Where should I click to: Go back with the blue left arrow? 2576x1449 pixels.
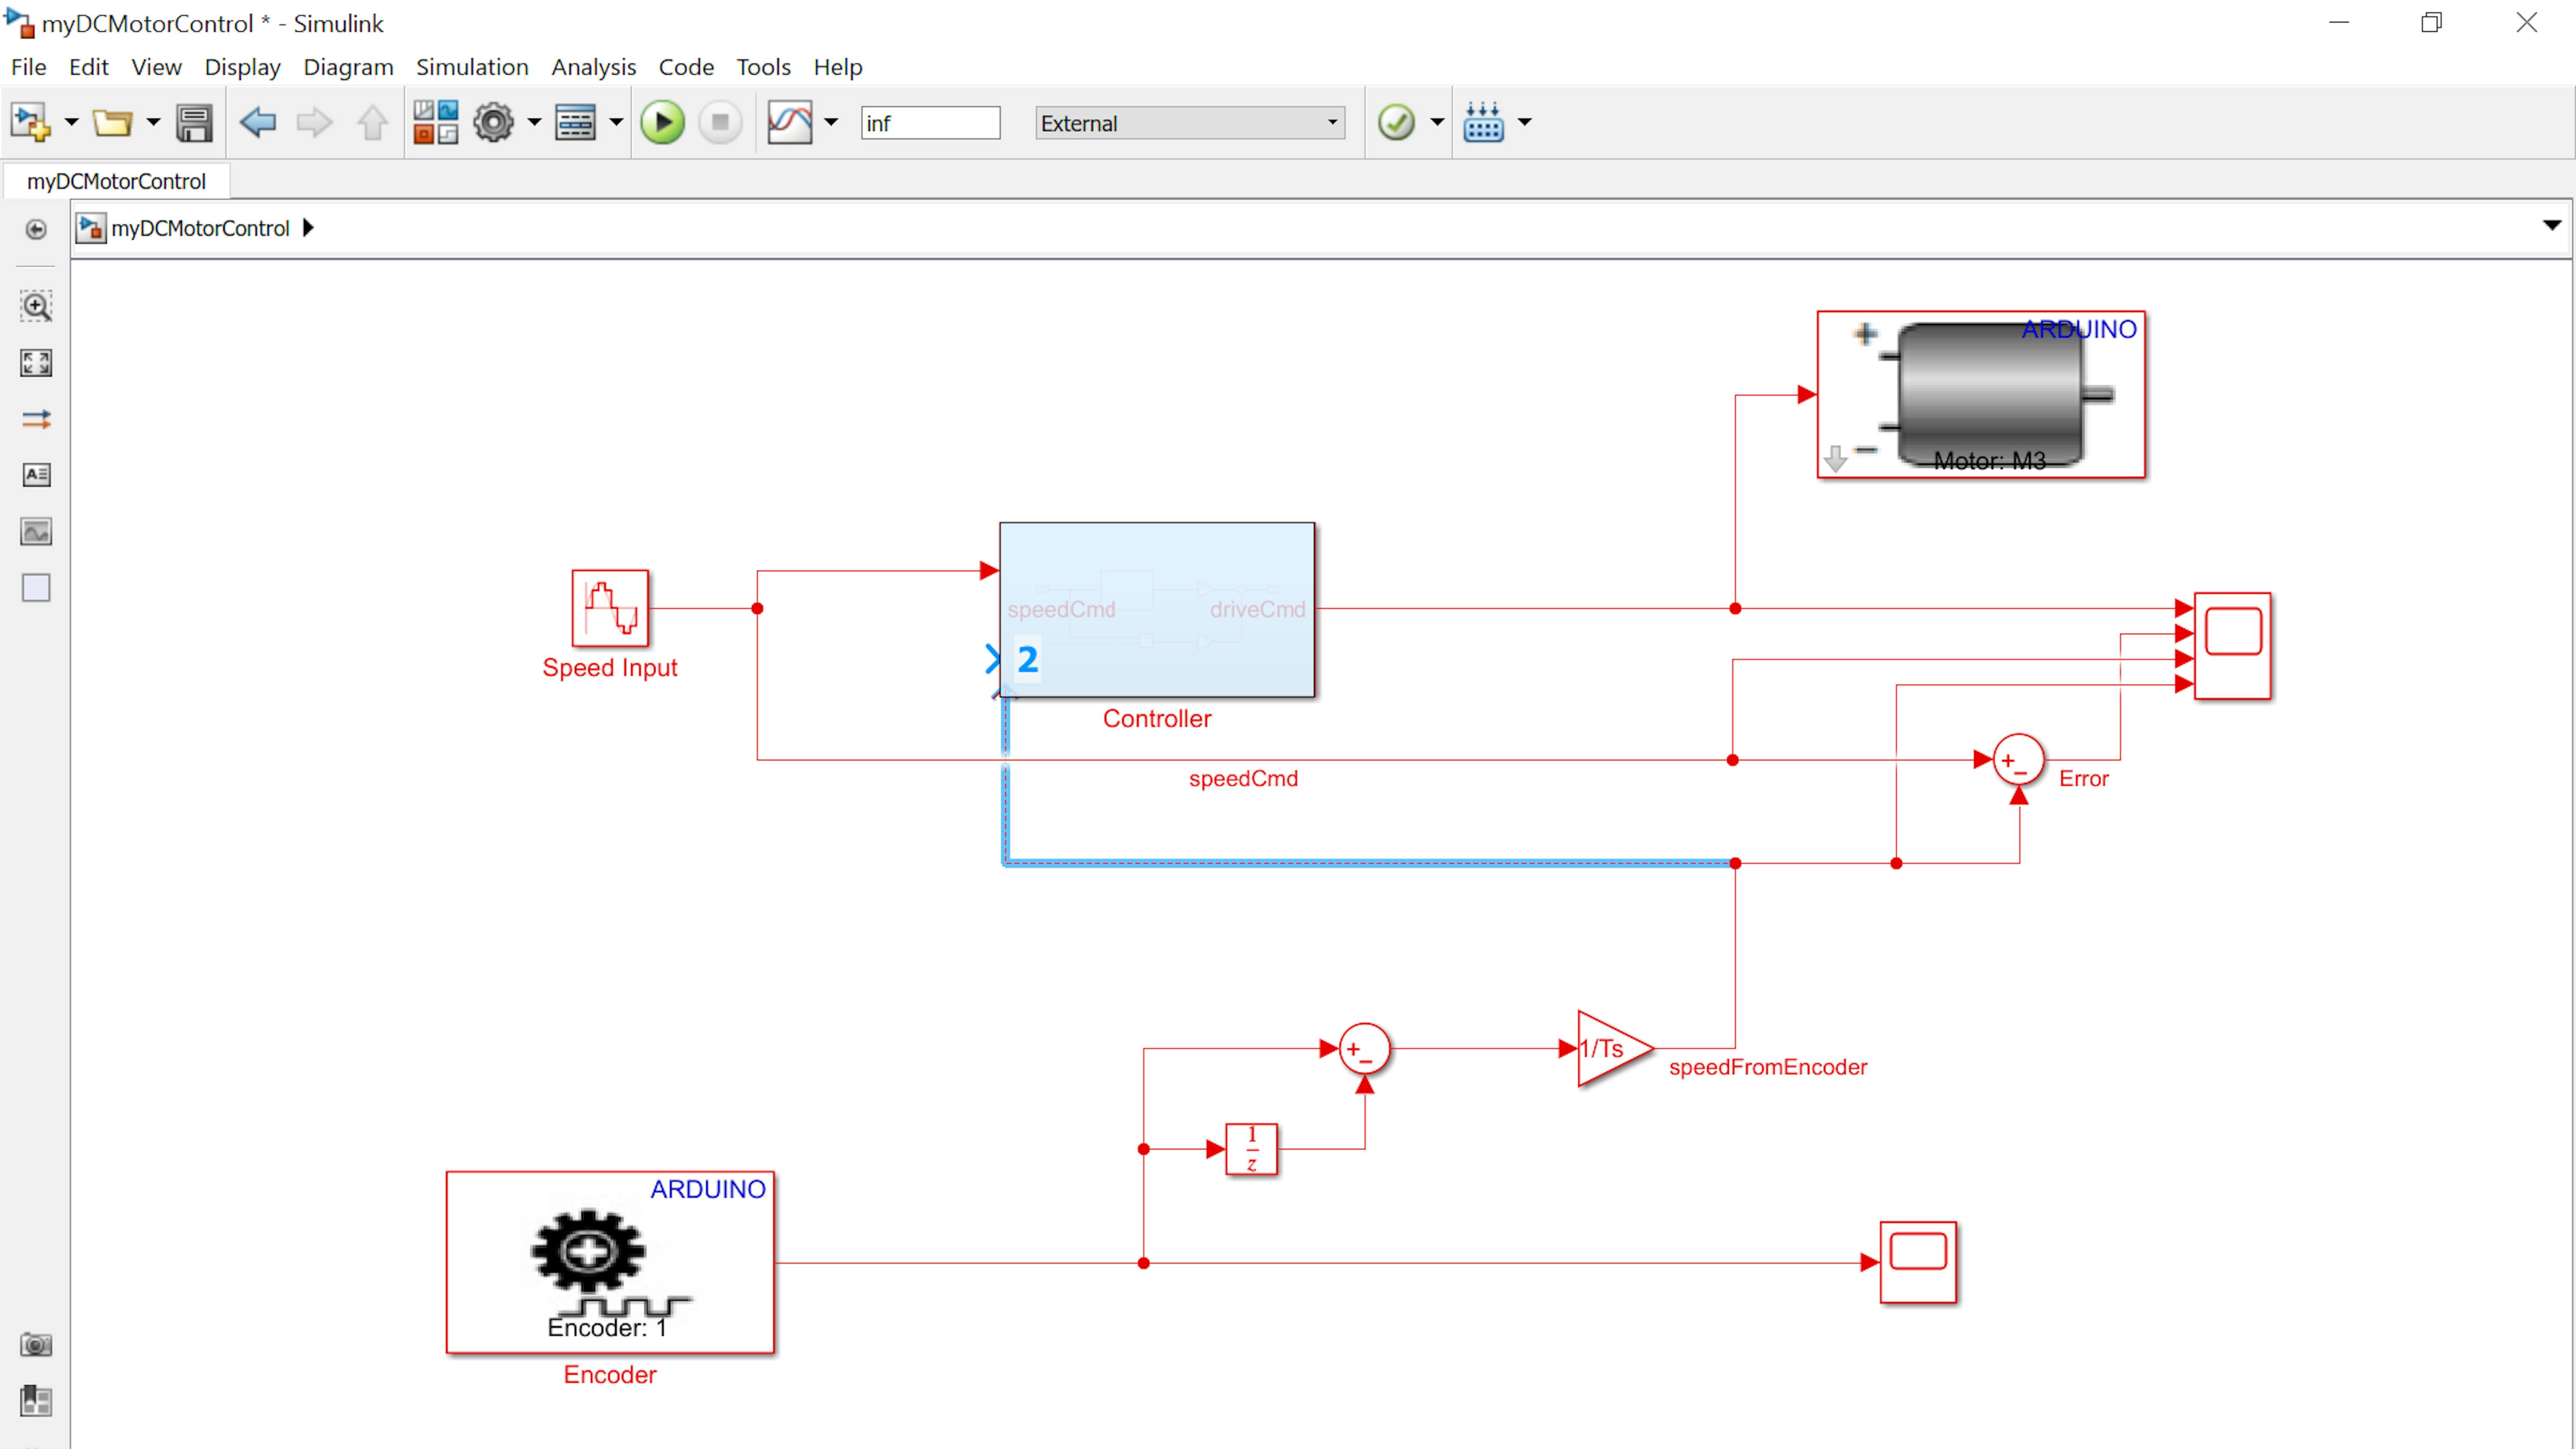(x=258, y=123)
